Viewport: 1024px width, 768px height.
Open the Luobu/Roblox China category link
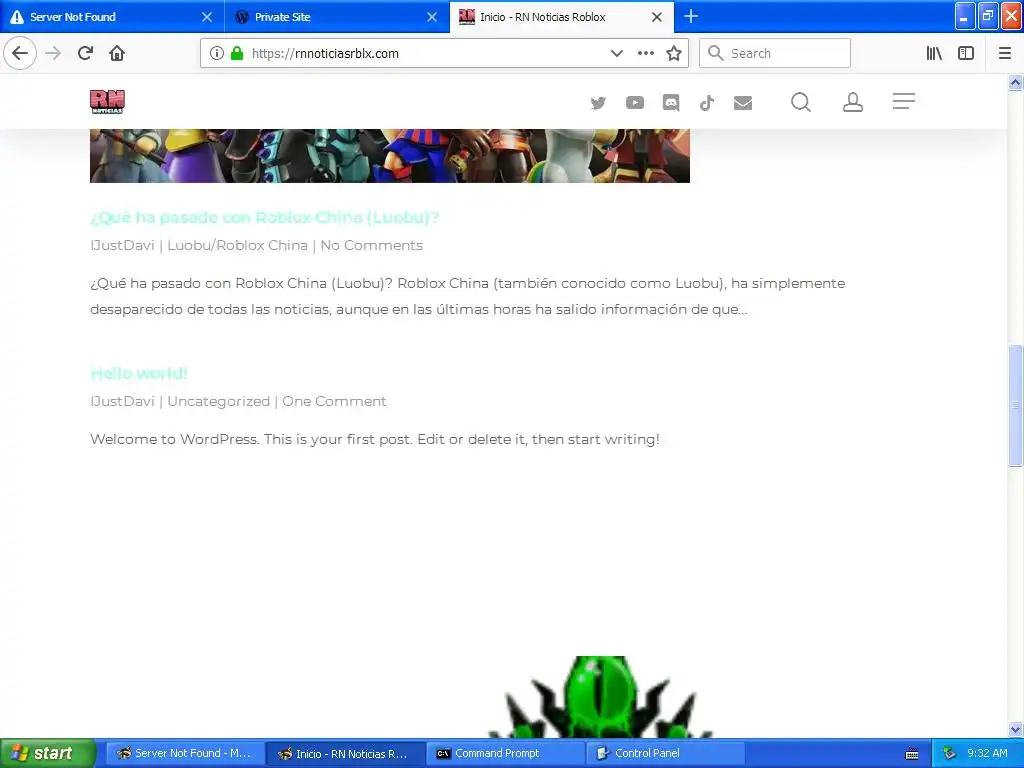point(237,246)
